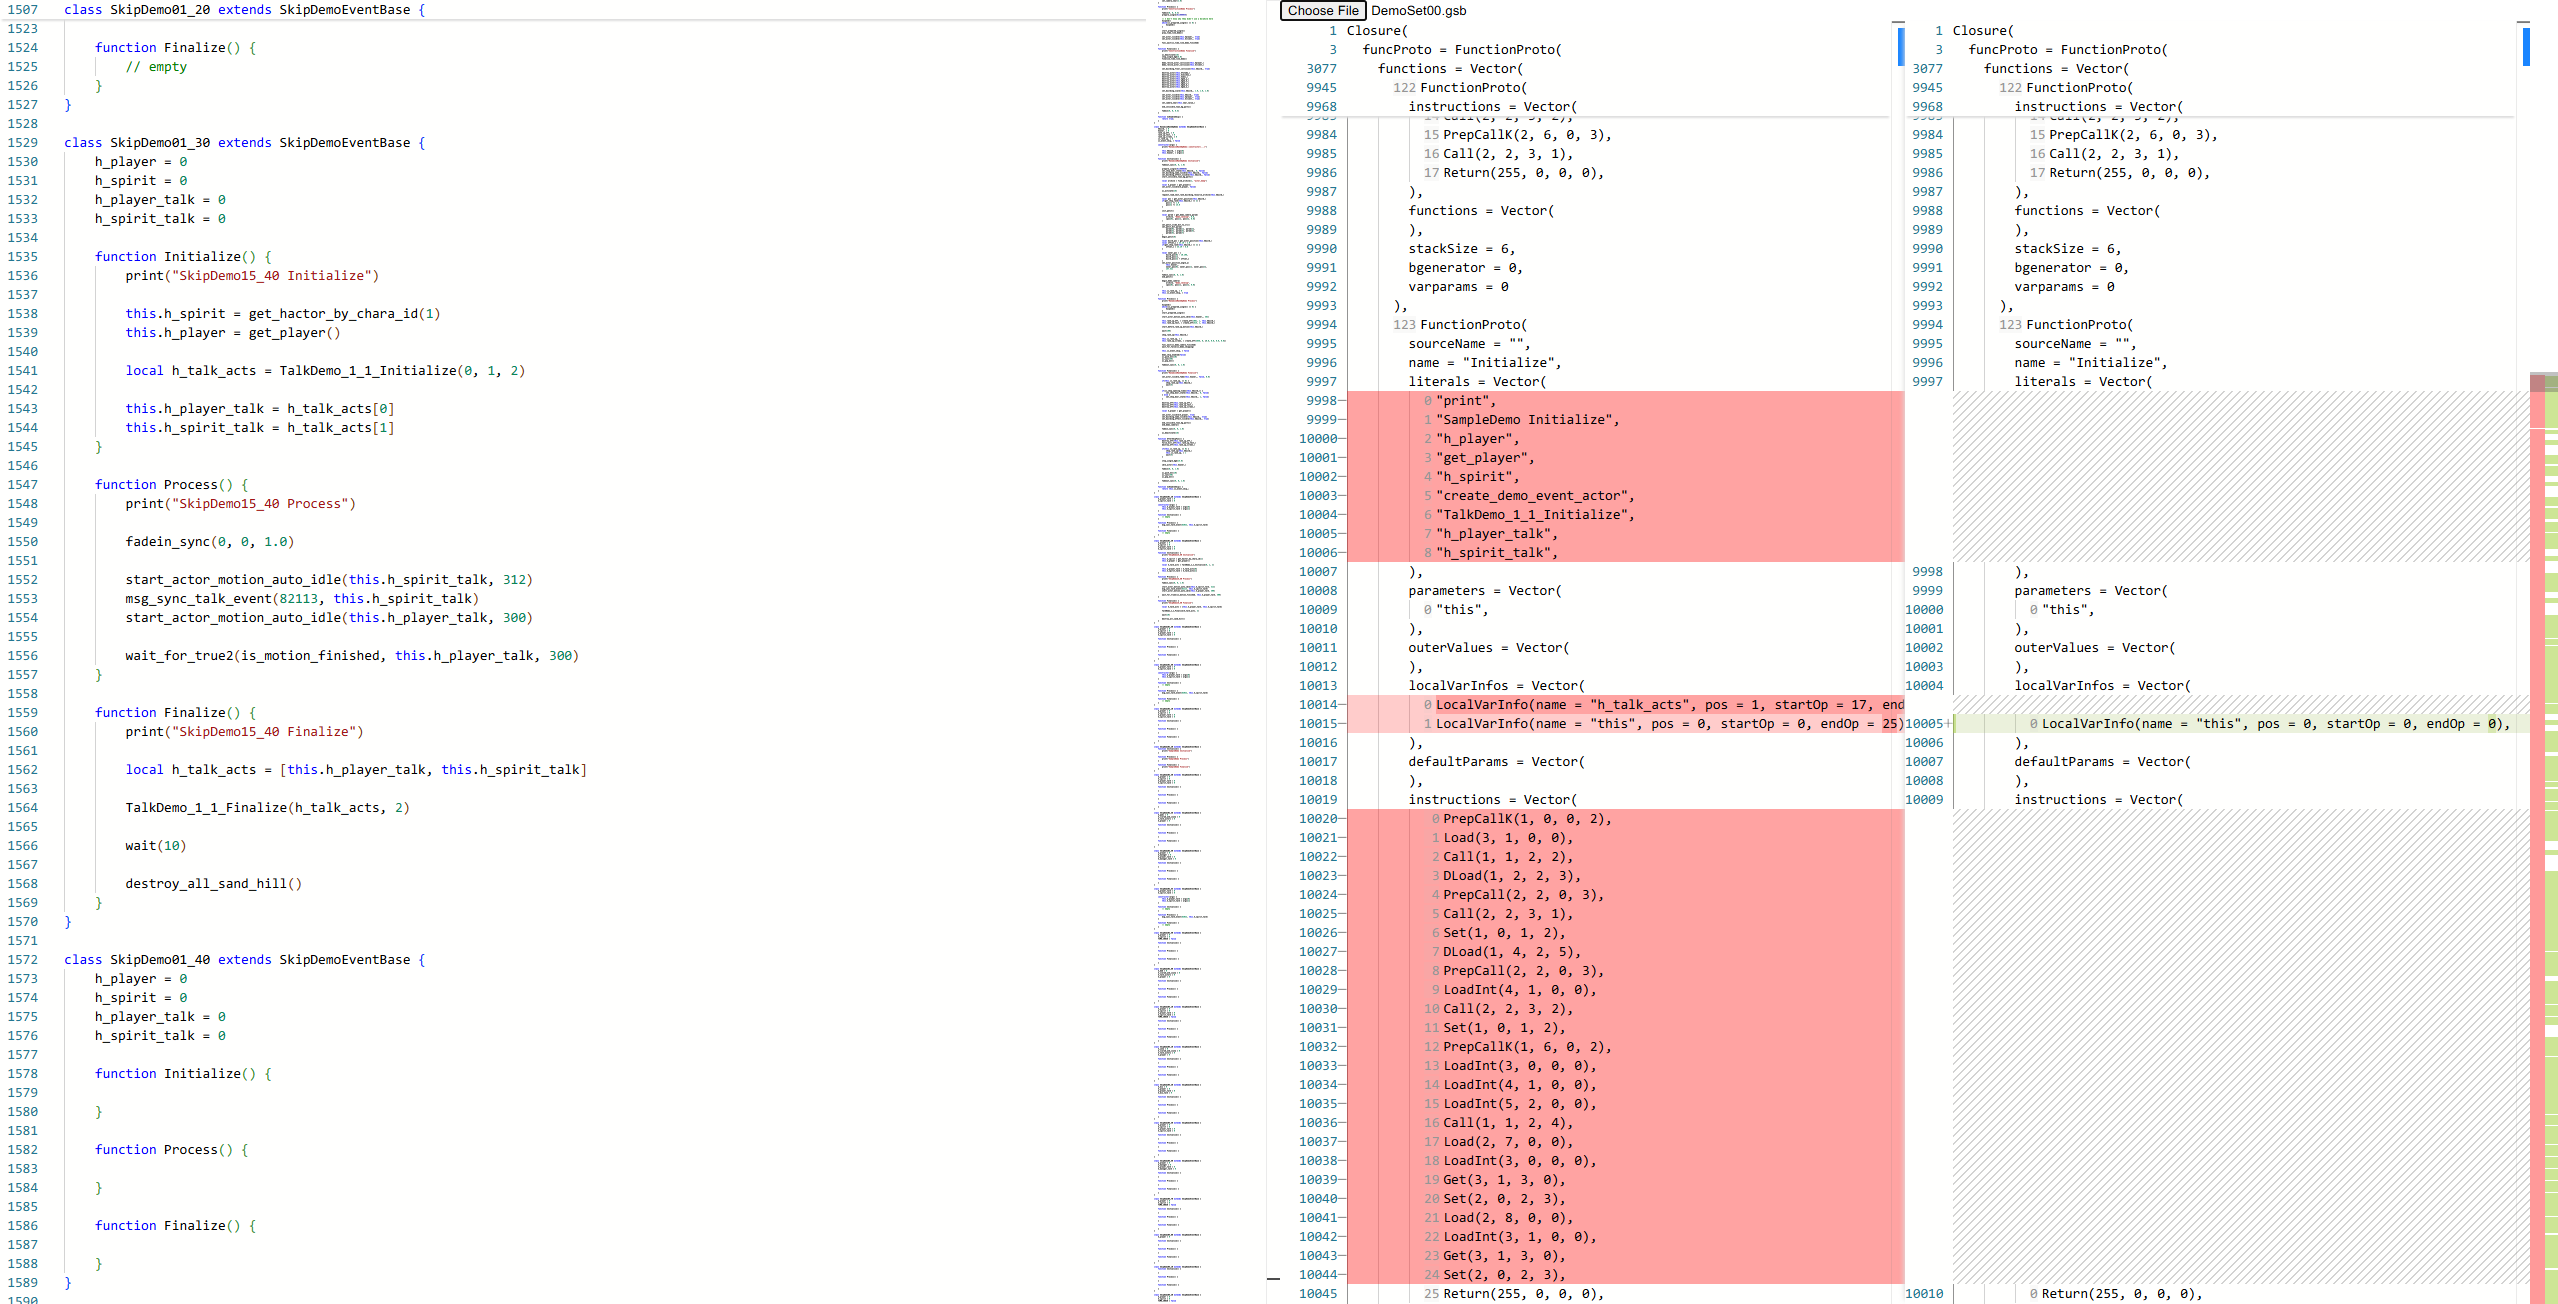Click the red-green diff overview ruler at the far right
The width and height of the screenshot is (2558, 1304).
tap(2543, 800)
